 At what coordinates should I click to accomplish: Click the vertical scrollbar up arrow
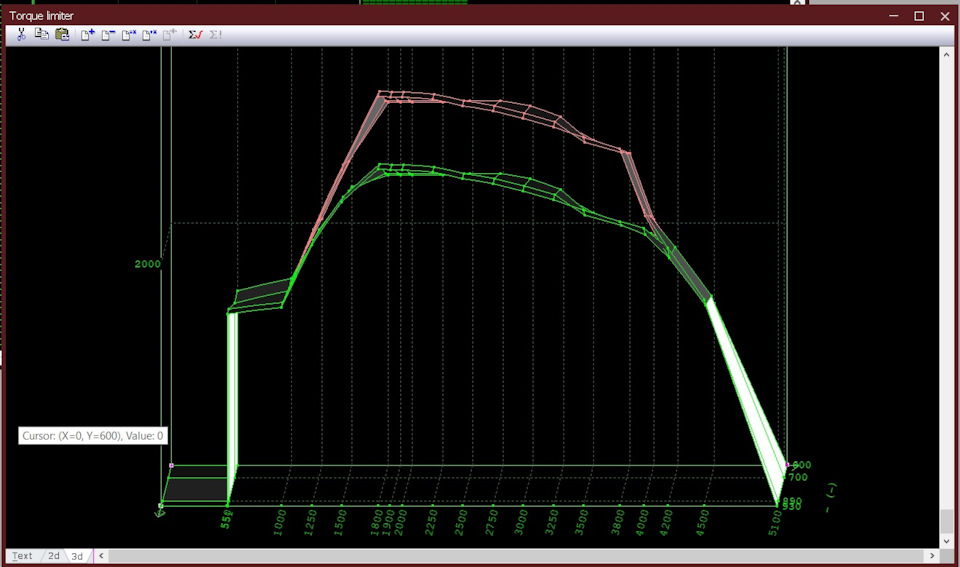947,54
